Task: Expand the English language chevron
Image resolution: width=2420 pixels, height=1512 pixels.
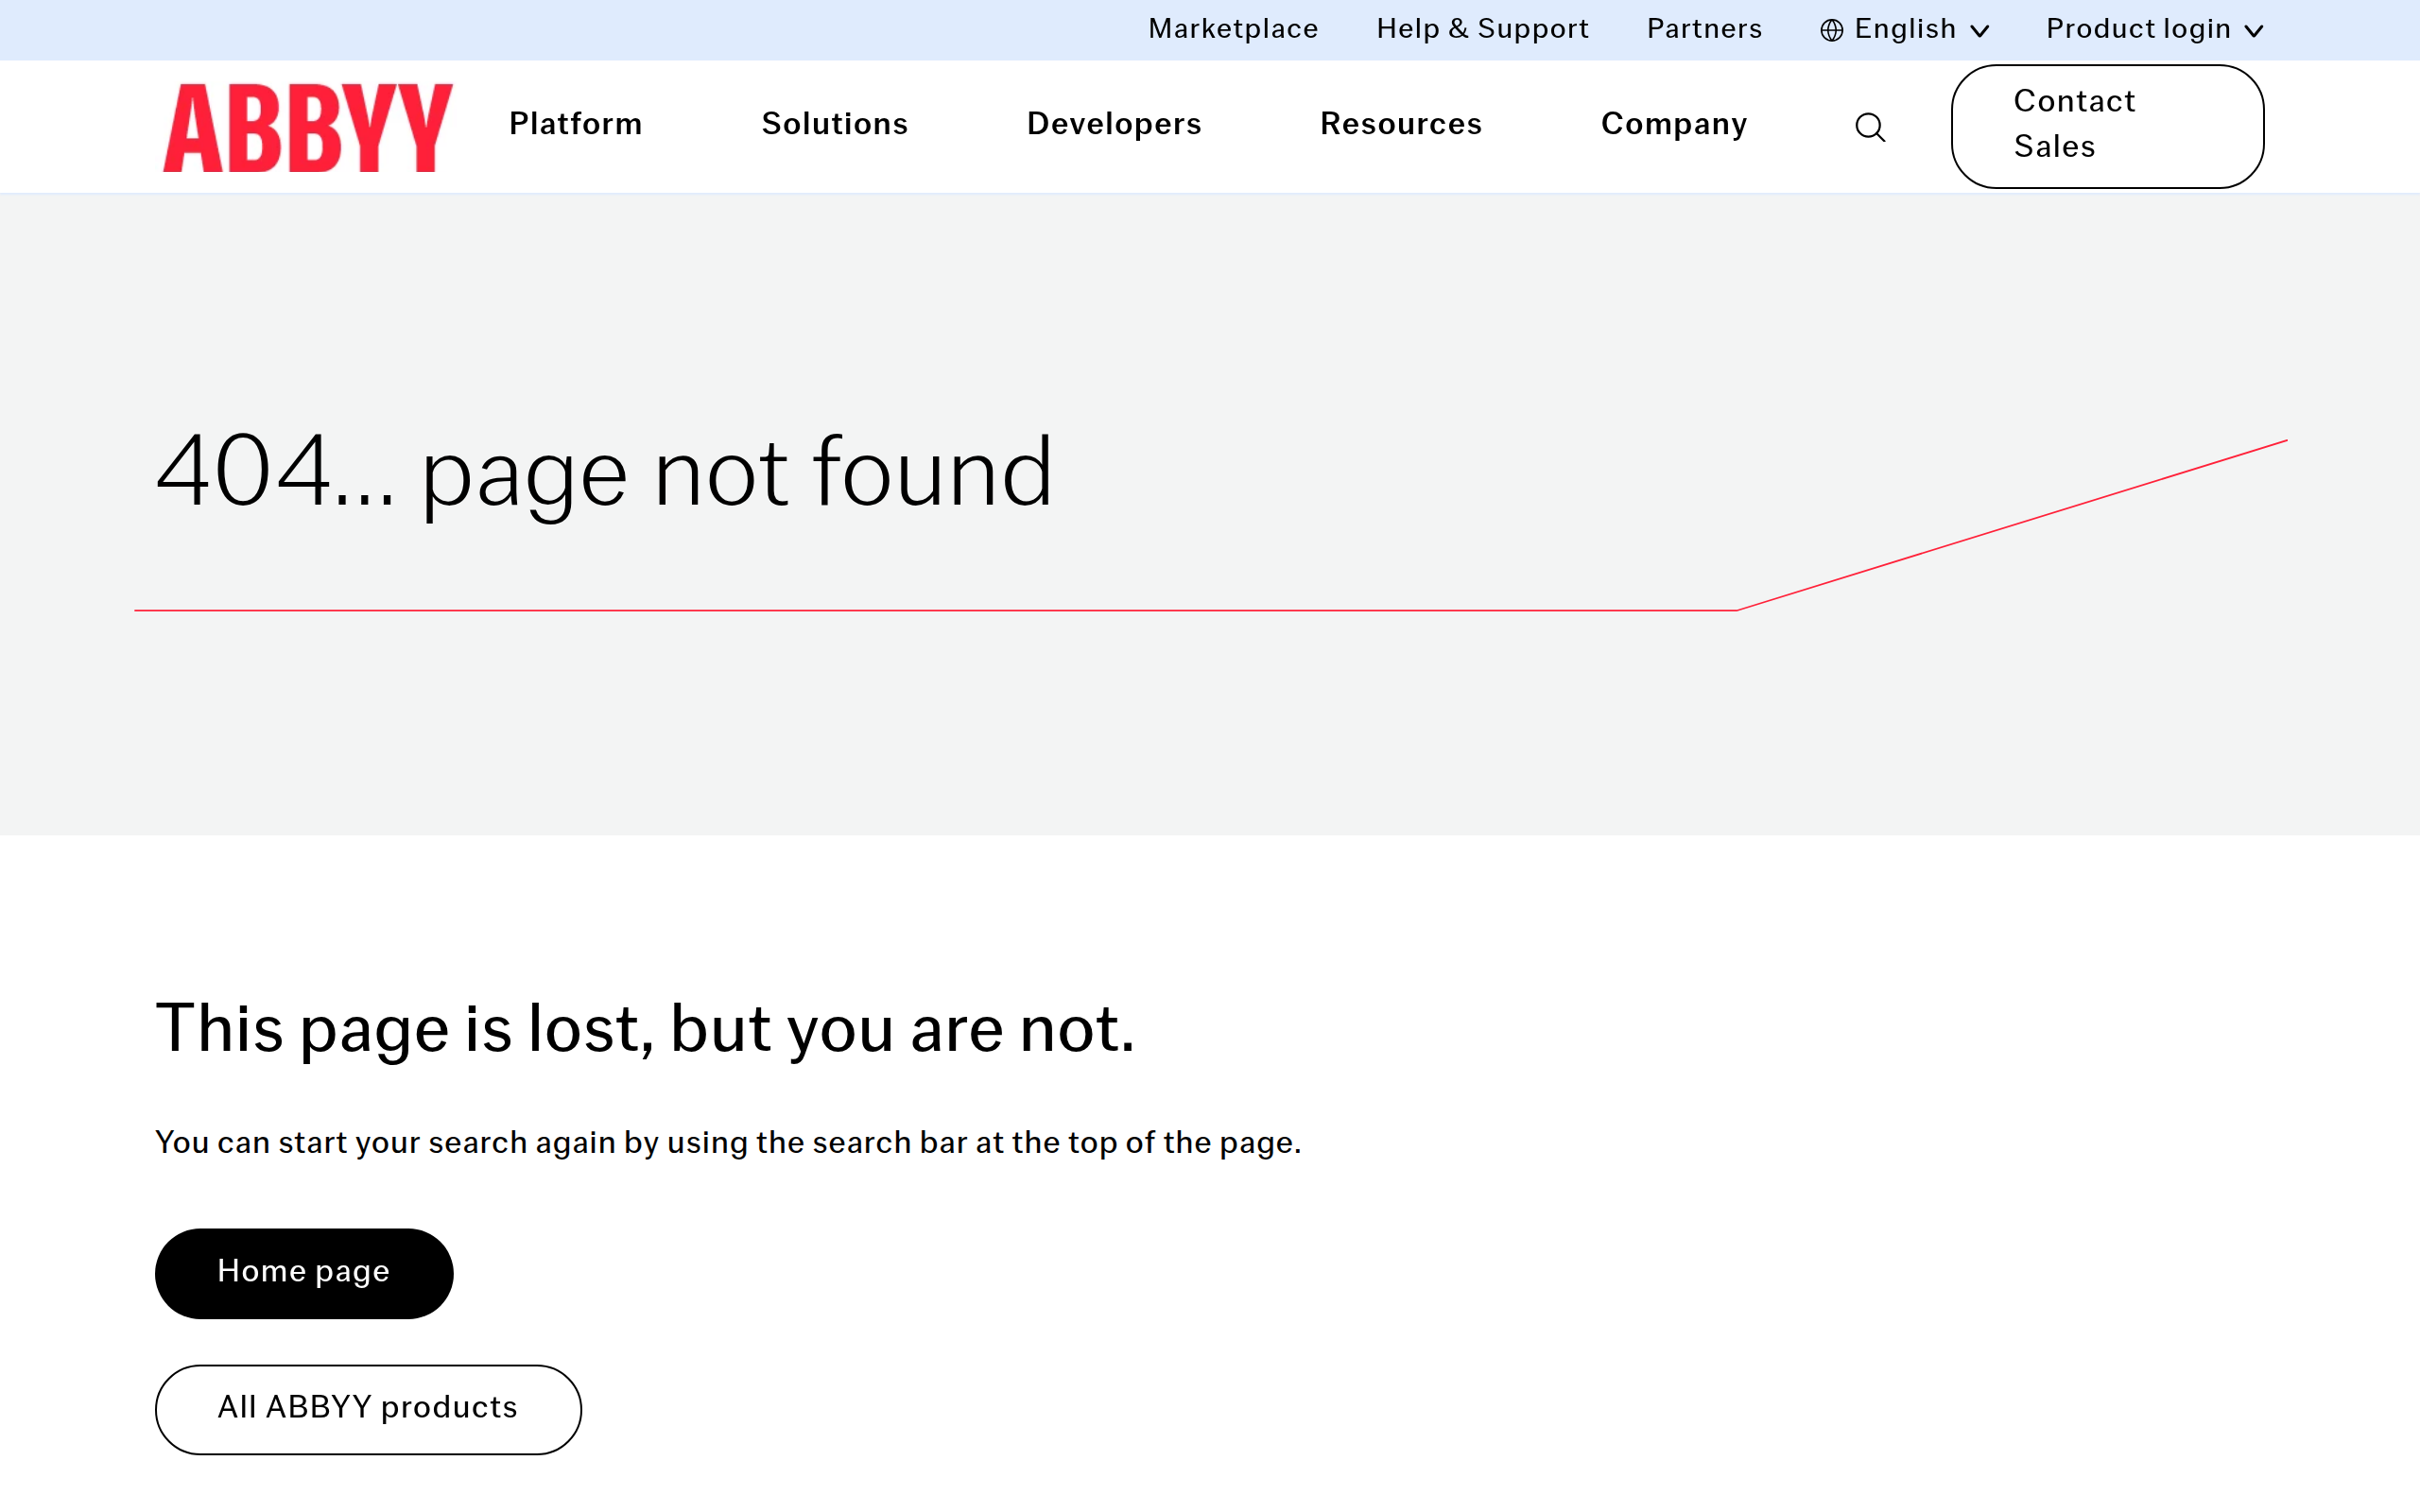Action: [1979, 31]
